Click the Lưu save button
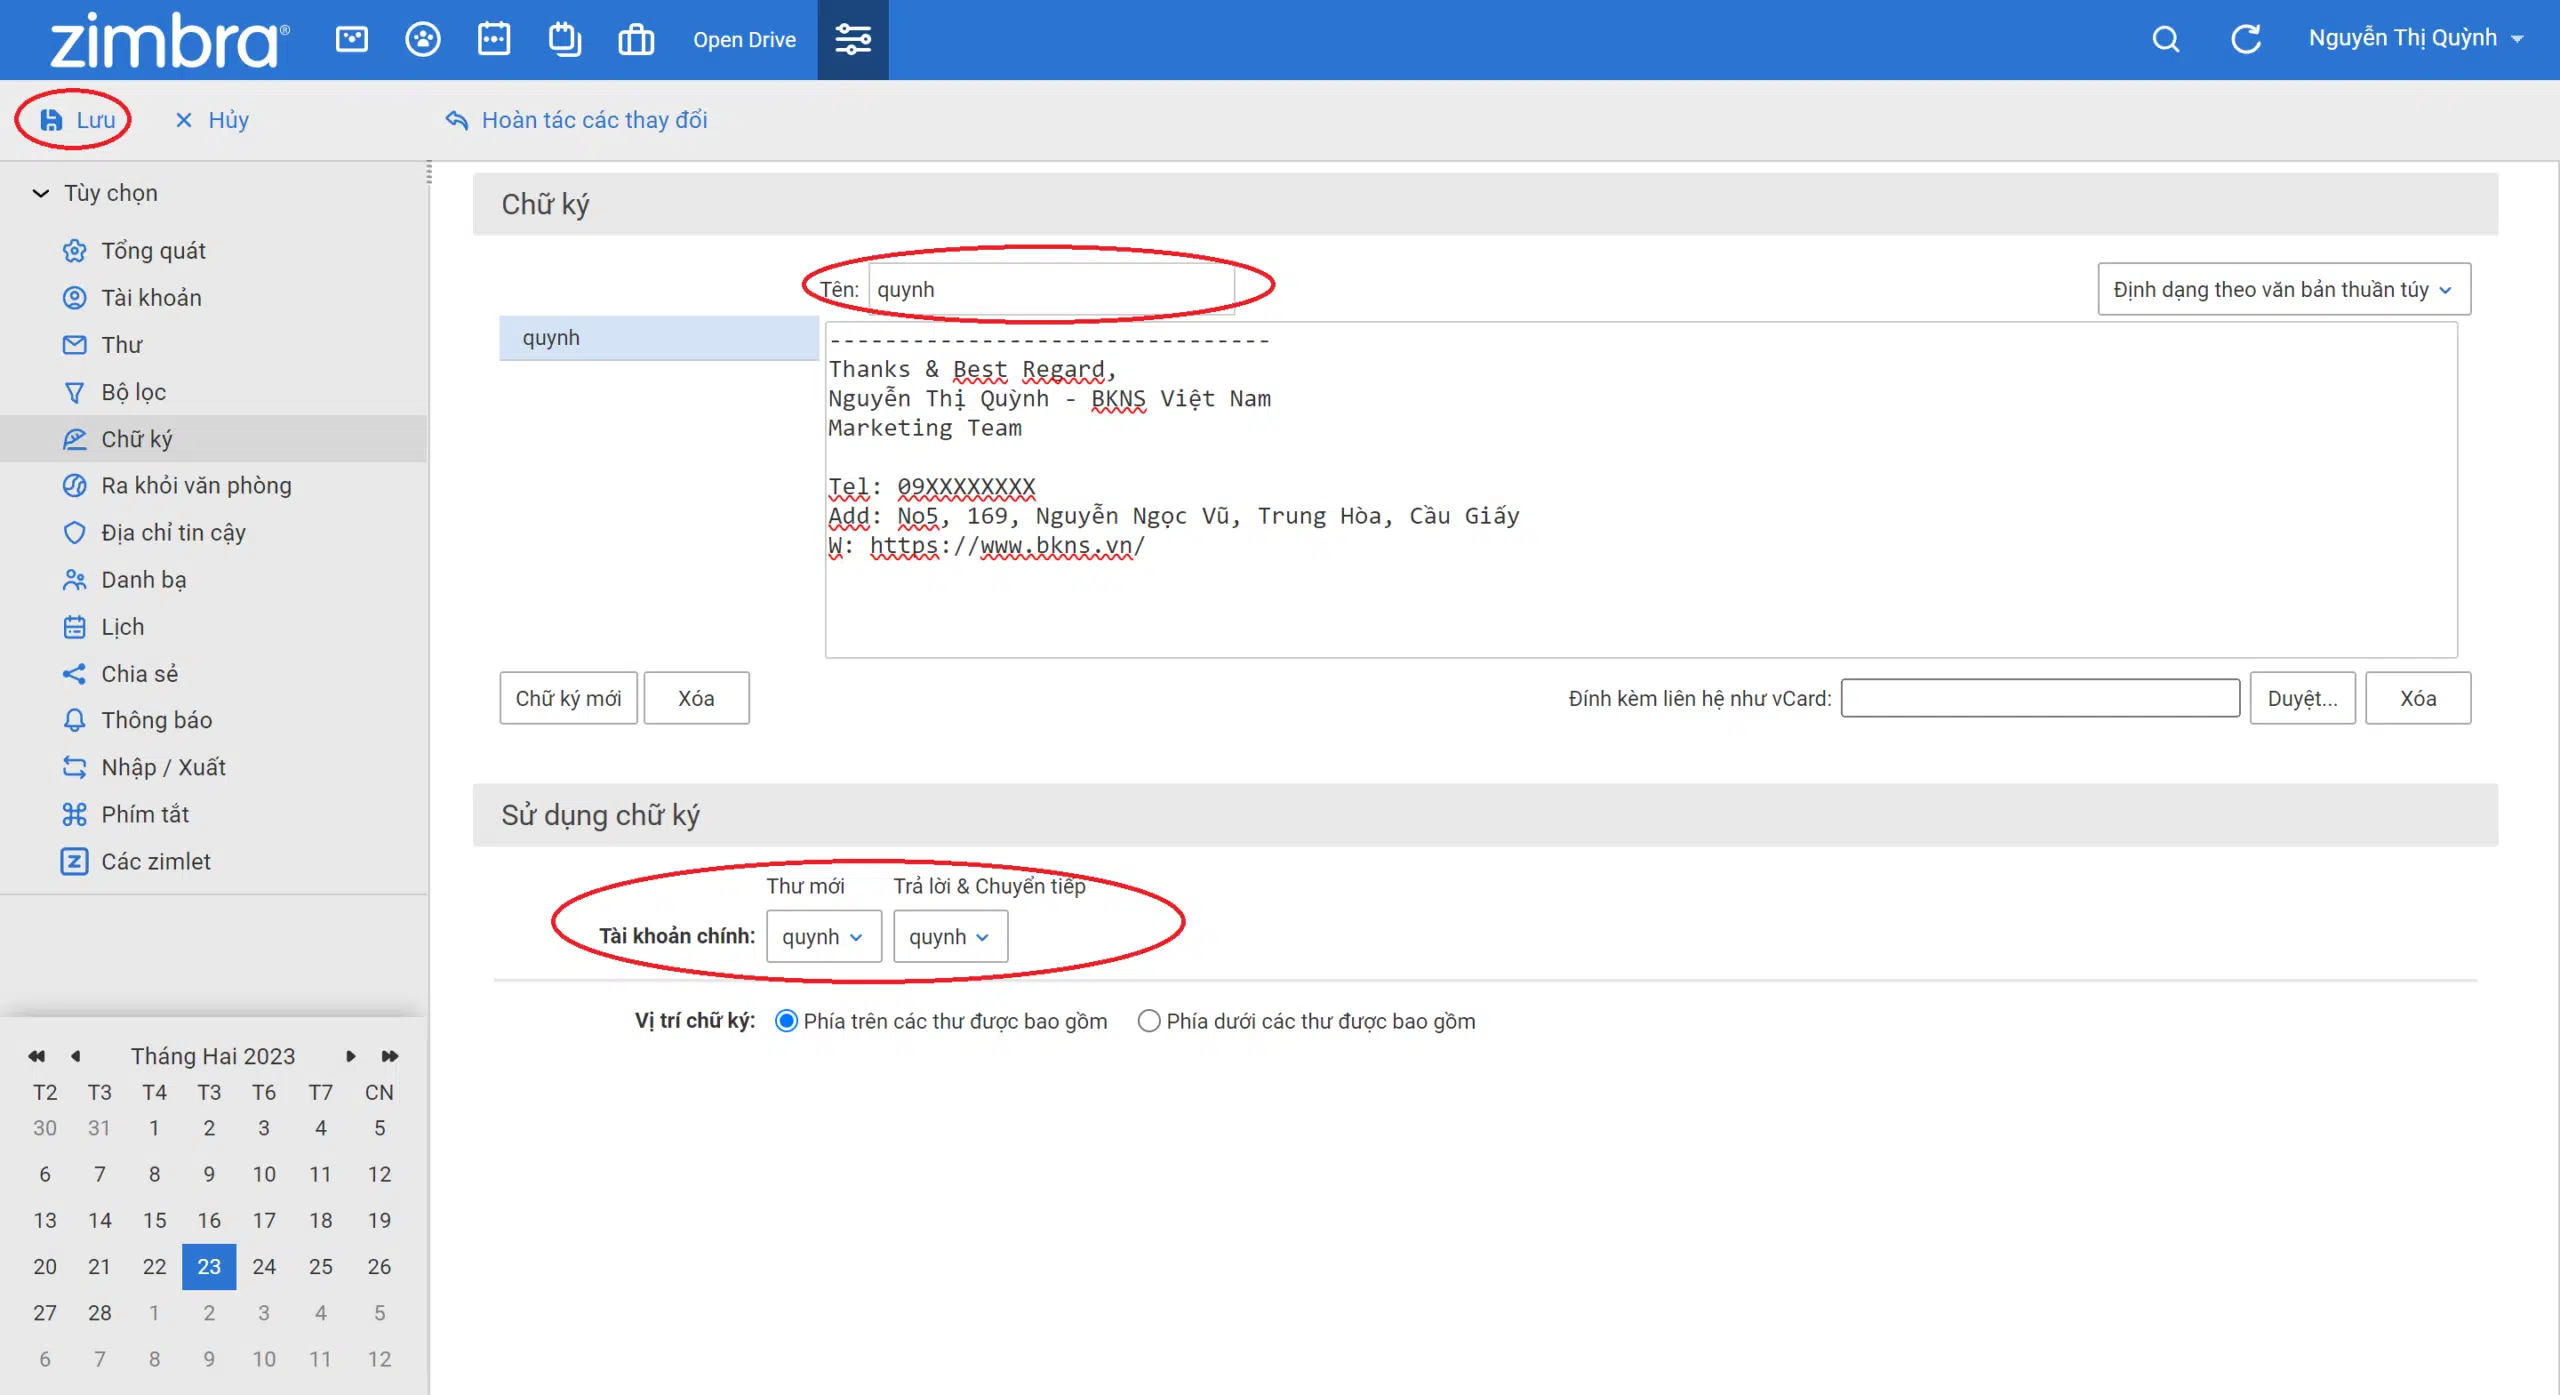The image size is (2560, 1395). [77, 120]
